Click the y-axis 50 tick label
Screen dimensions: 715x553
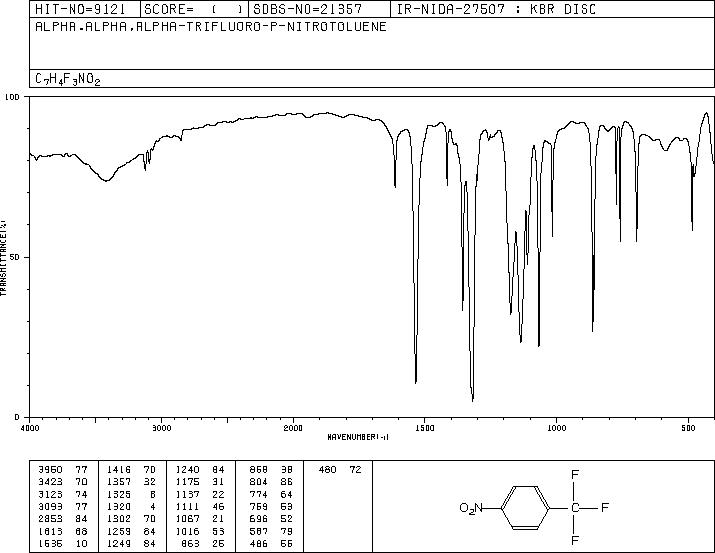click(15, 257)
